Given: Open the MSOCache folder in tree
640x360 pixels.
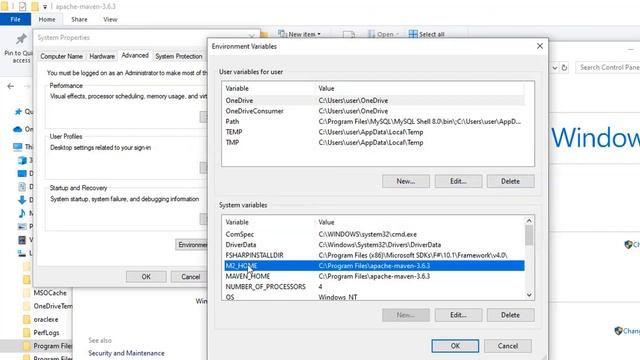Looking at the screenshot, I should [50, 293].
